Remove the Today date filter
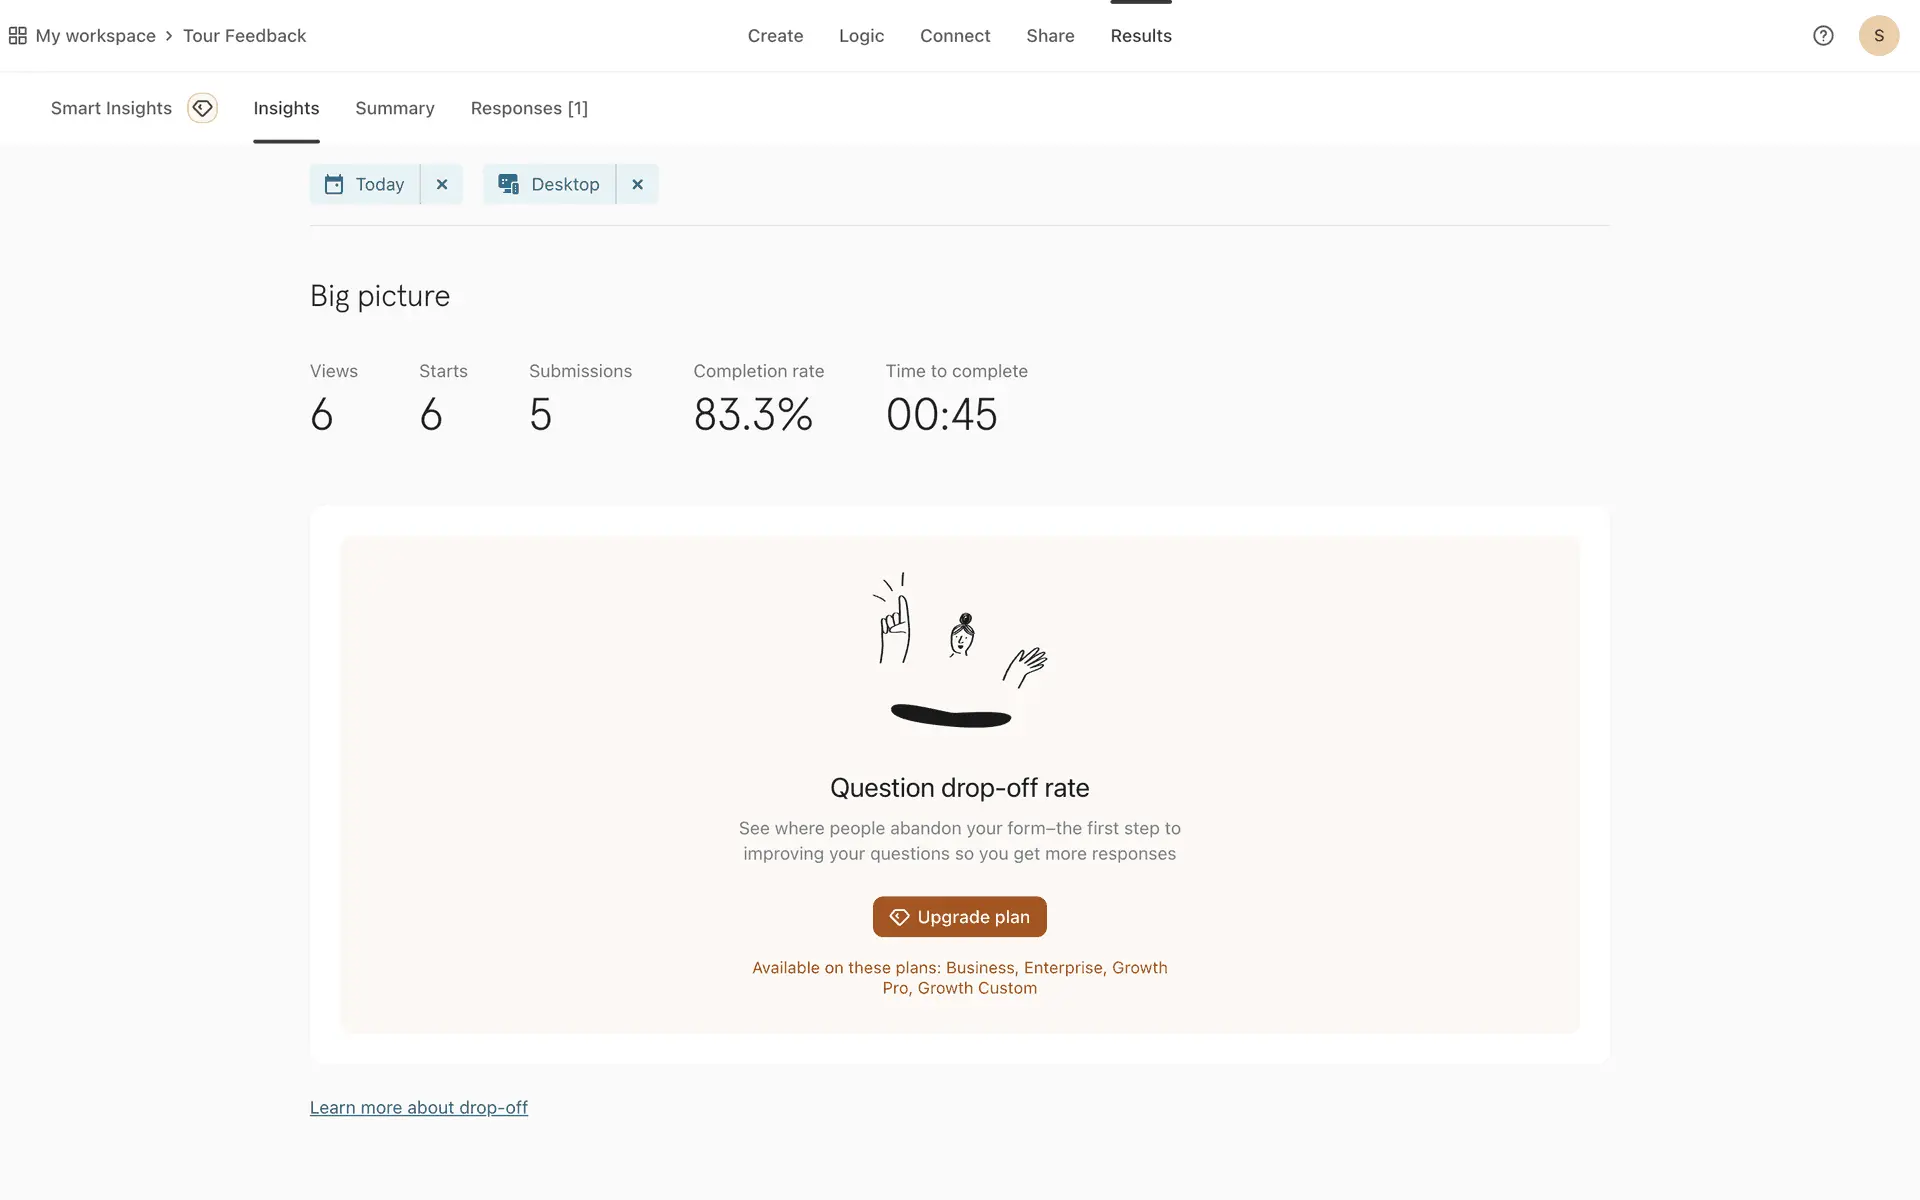Image resolution: width=1920 pixels, height=1200 pixels. pyautogui.click(x=442, y=185)
